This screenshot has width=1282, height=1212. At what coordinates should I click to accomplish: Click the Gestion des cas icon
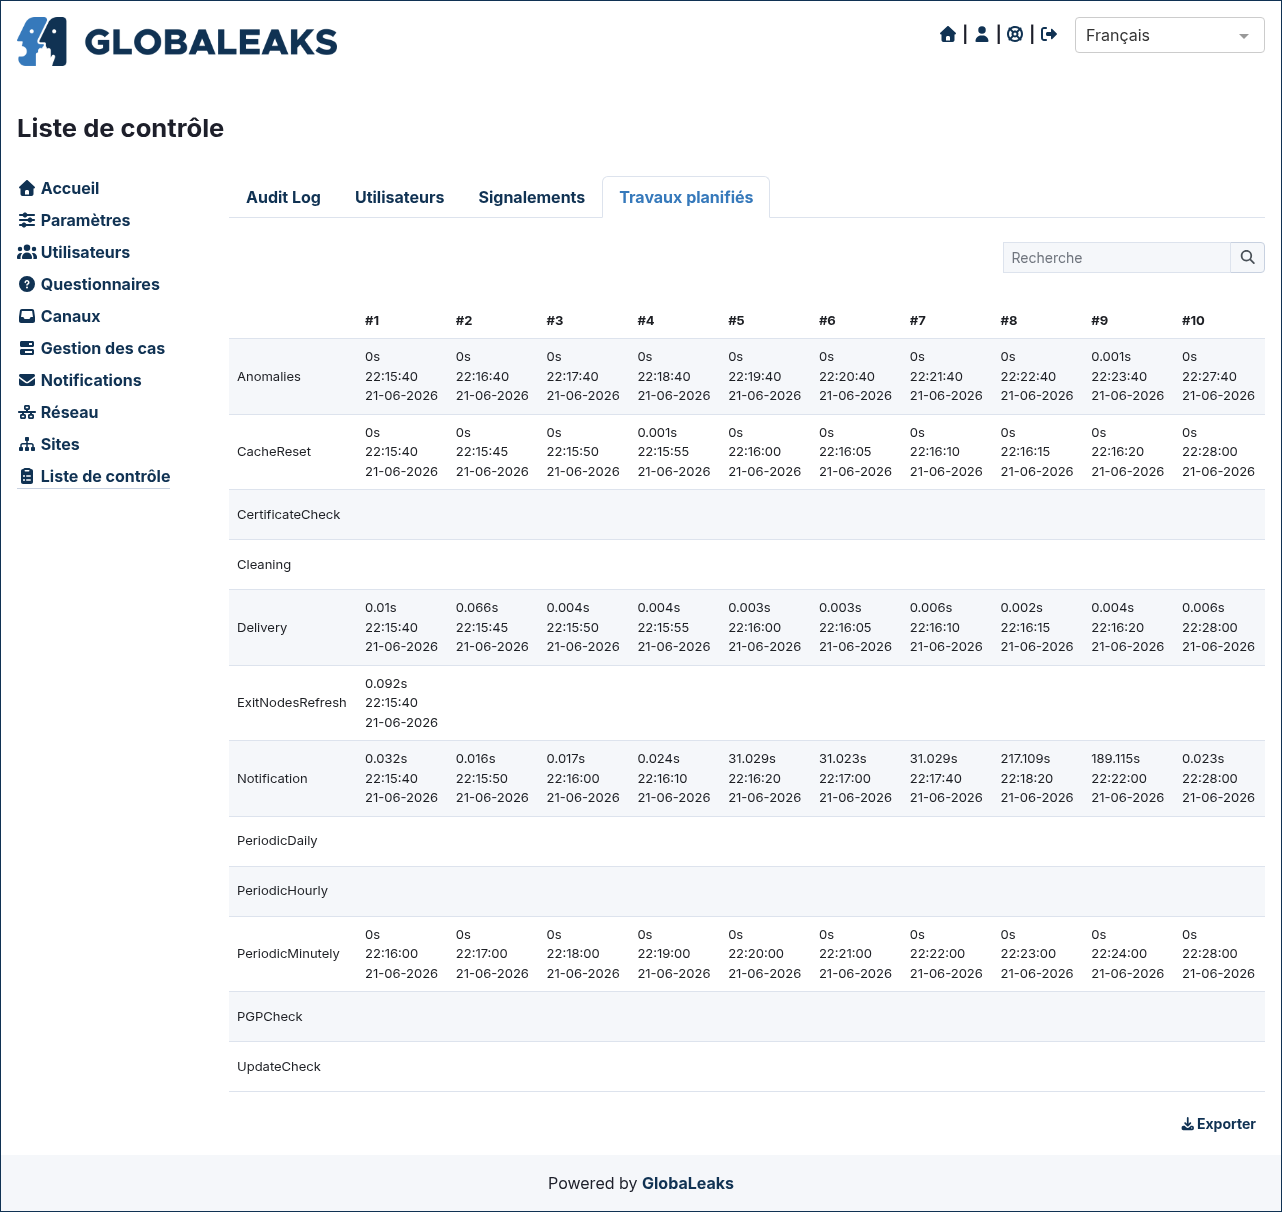pyautogui.click(x=27, y=348)
